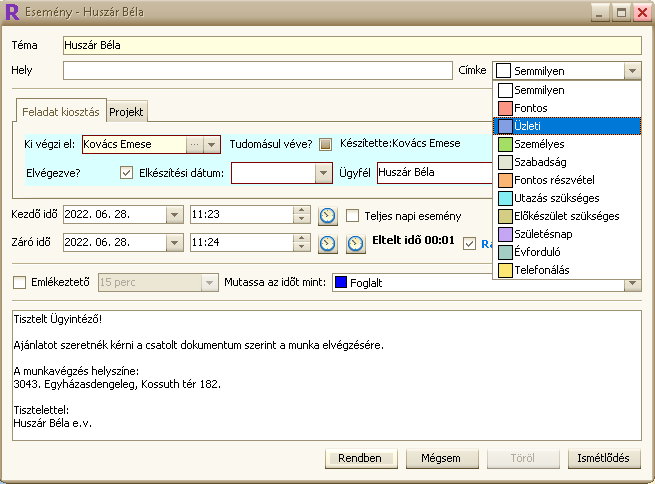Viewport: 655px width, 484px height.
Task: Click the first clock icon beside Záró idő
Action: coord(328,243)
